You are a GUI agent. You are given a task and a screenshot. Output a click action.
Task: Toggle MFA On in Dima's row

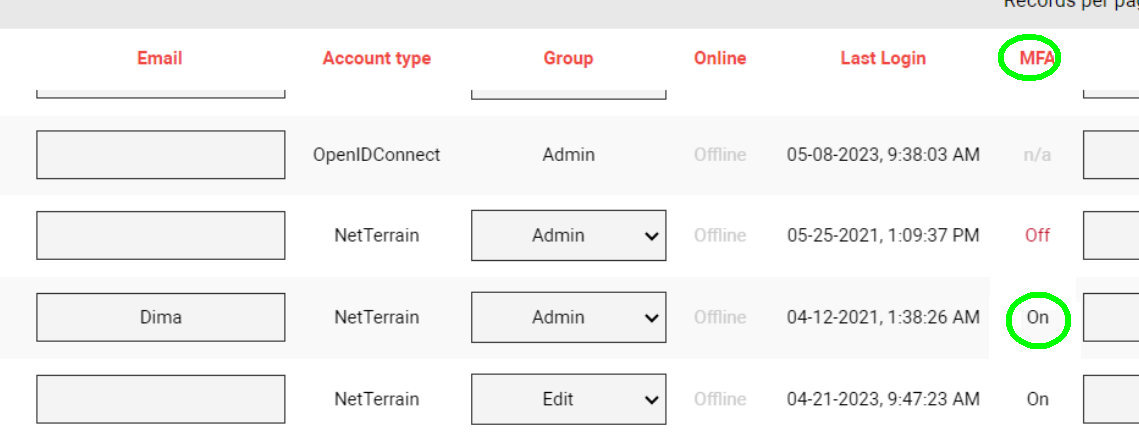pyautogui.click(x=1037, y=318)
